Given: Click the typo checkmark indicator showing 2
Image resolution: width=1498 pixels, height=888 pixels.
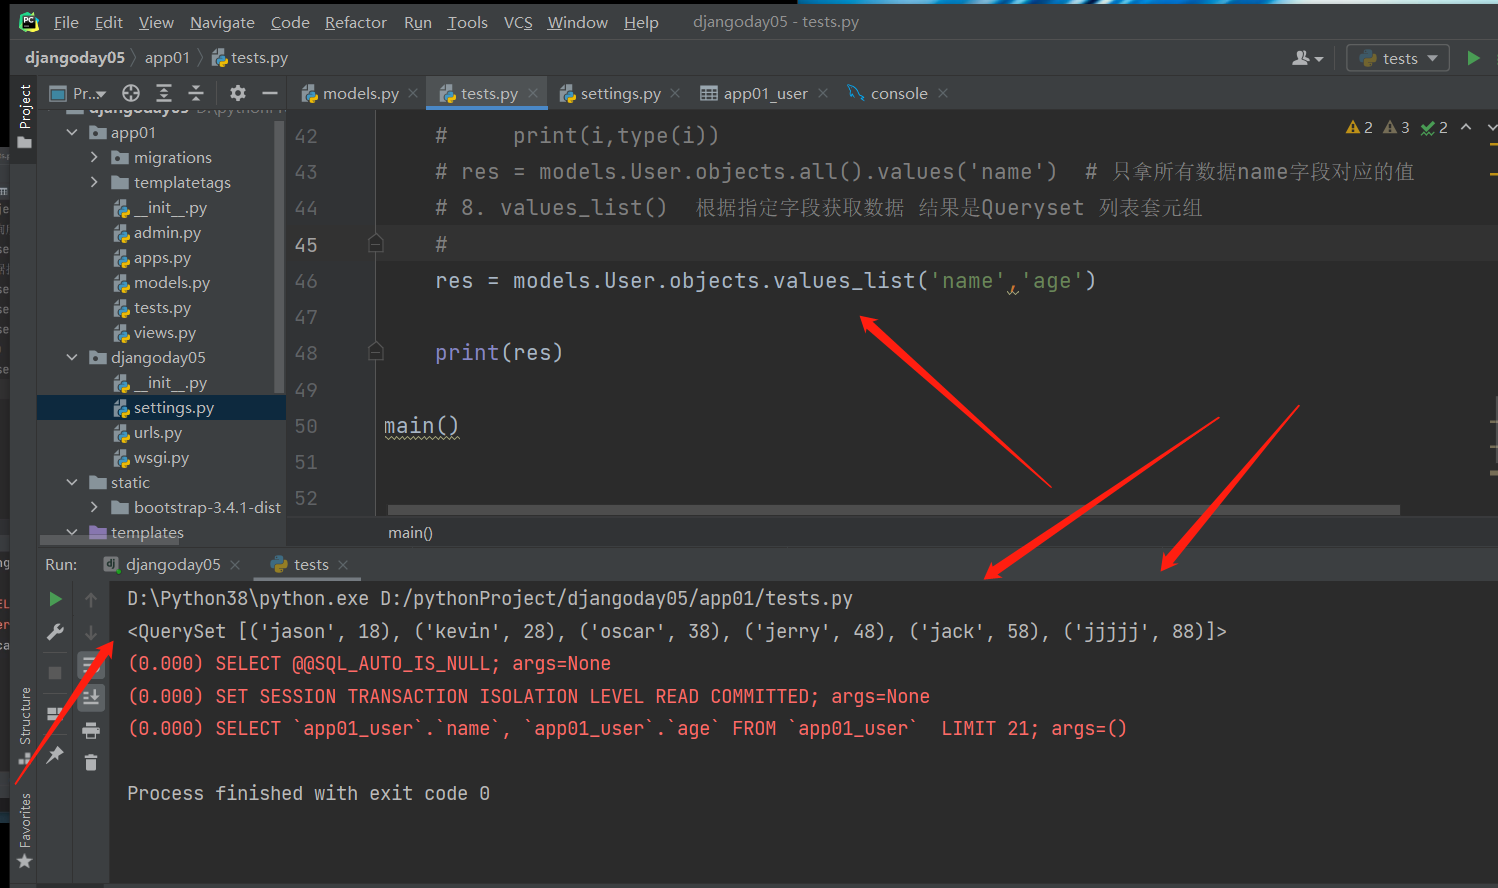Looking at the screenshot, I should [1434, 127].
